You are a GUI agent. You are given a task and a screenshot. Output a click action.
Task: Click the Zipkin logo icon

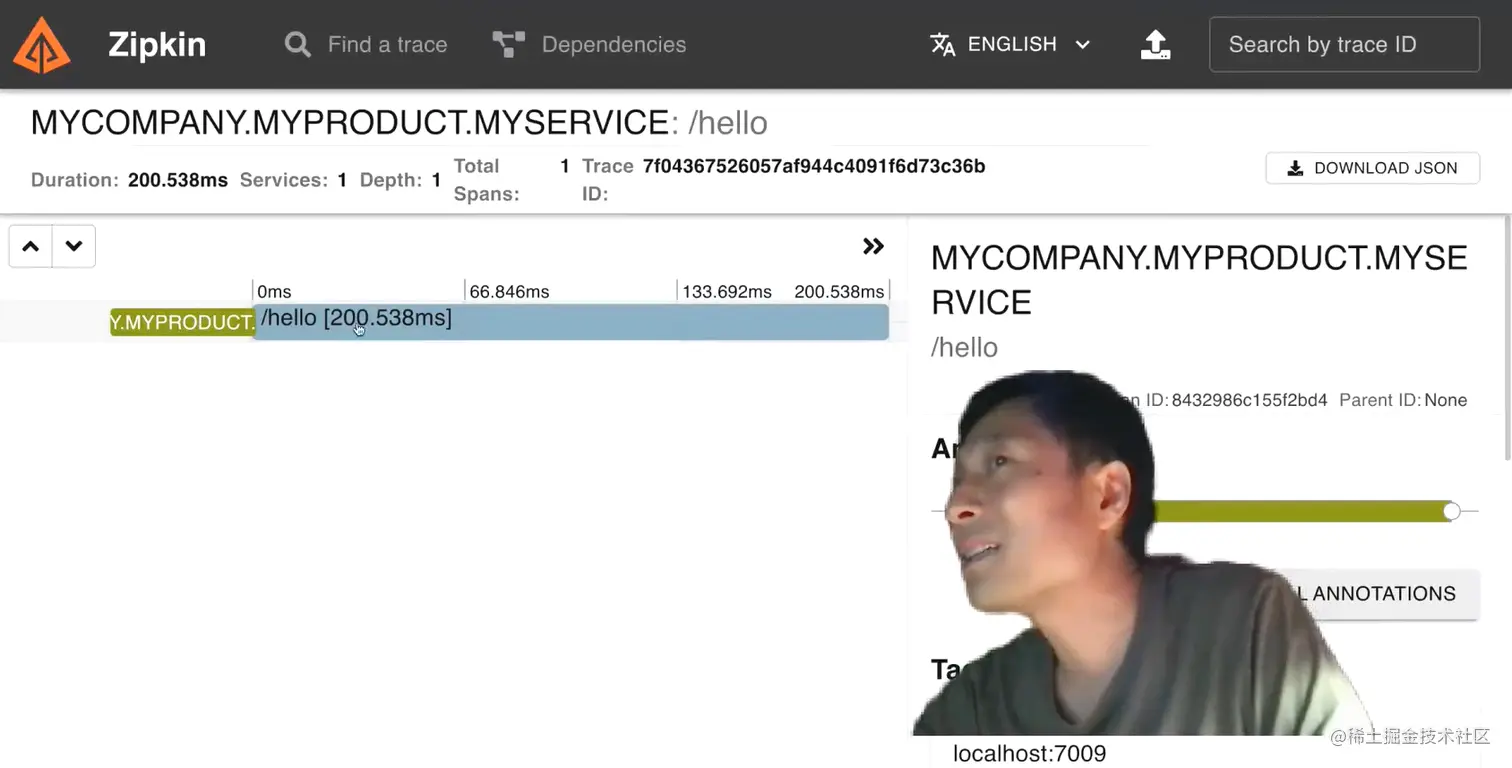[x=42, y=45]
